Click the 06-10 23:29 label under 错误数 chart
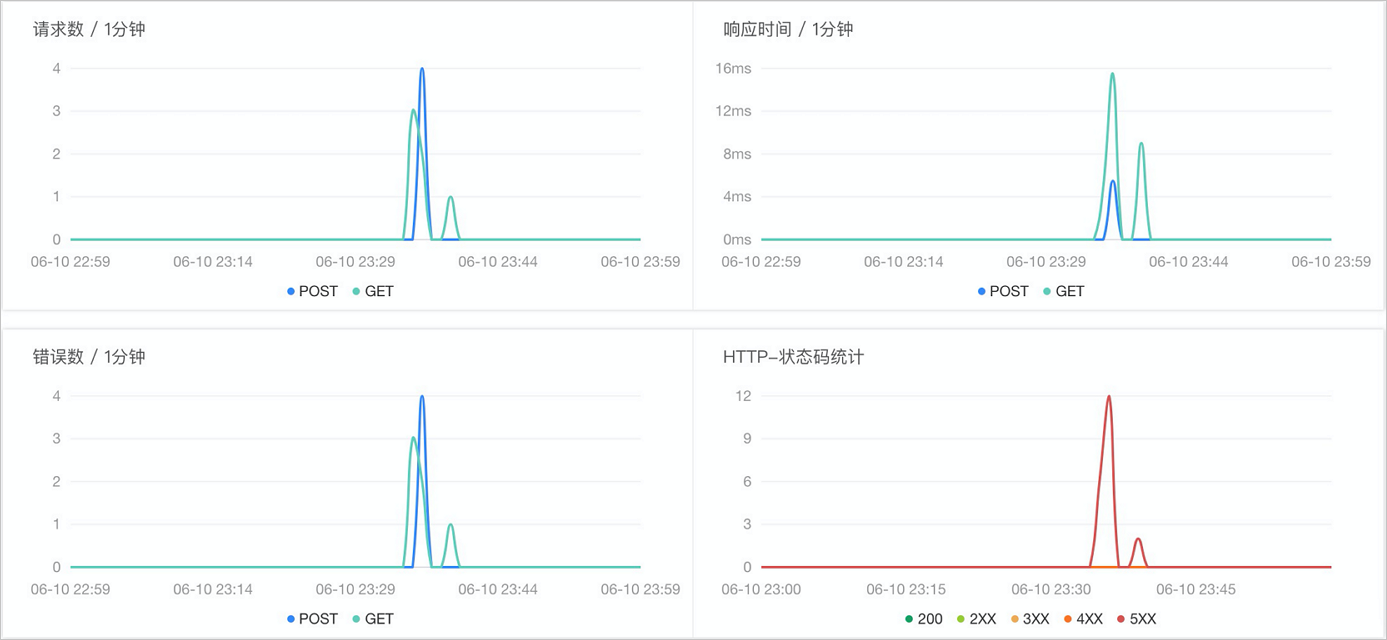This screenshot has width=1387, height=640. (x=355, y=590)
